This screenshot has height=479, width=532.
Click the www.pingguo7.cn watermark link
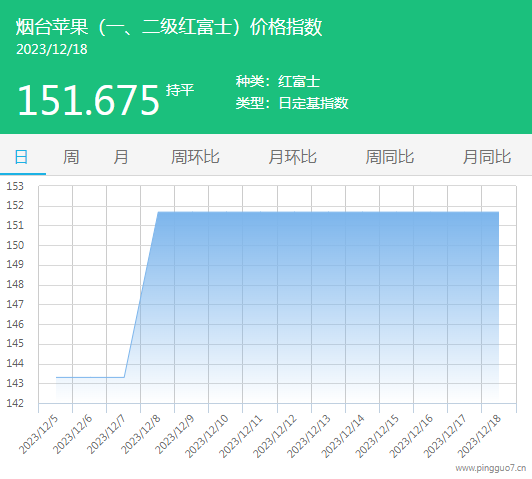491,468
